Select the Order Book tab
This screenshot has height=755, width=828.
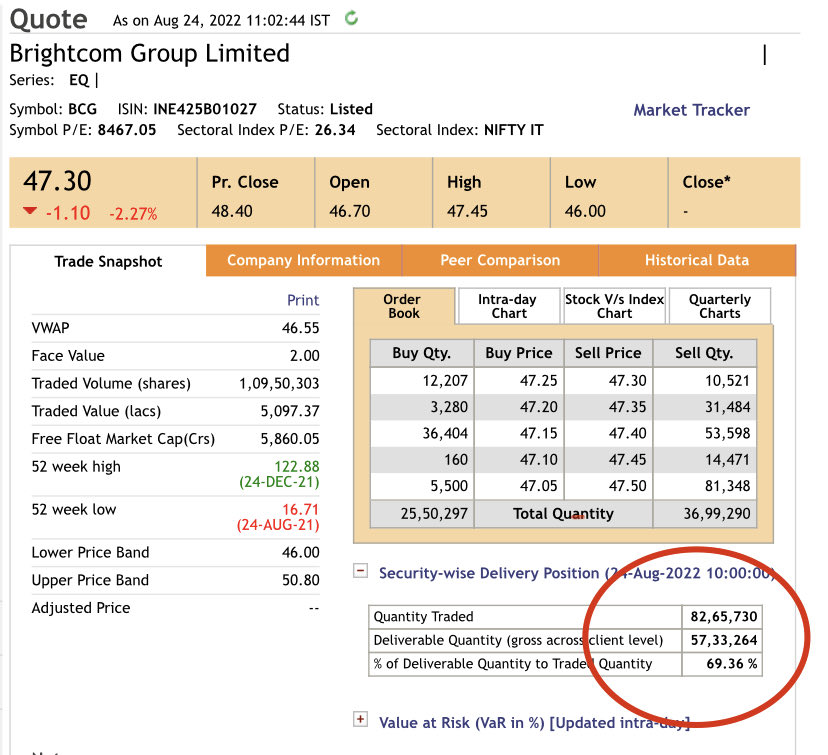coord(403,306)
